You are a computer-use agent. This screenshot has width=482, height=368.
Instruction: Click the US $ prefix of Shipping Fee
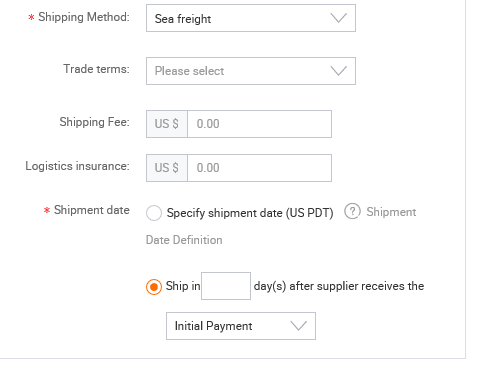167,124
